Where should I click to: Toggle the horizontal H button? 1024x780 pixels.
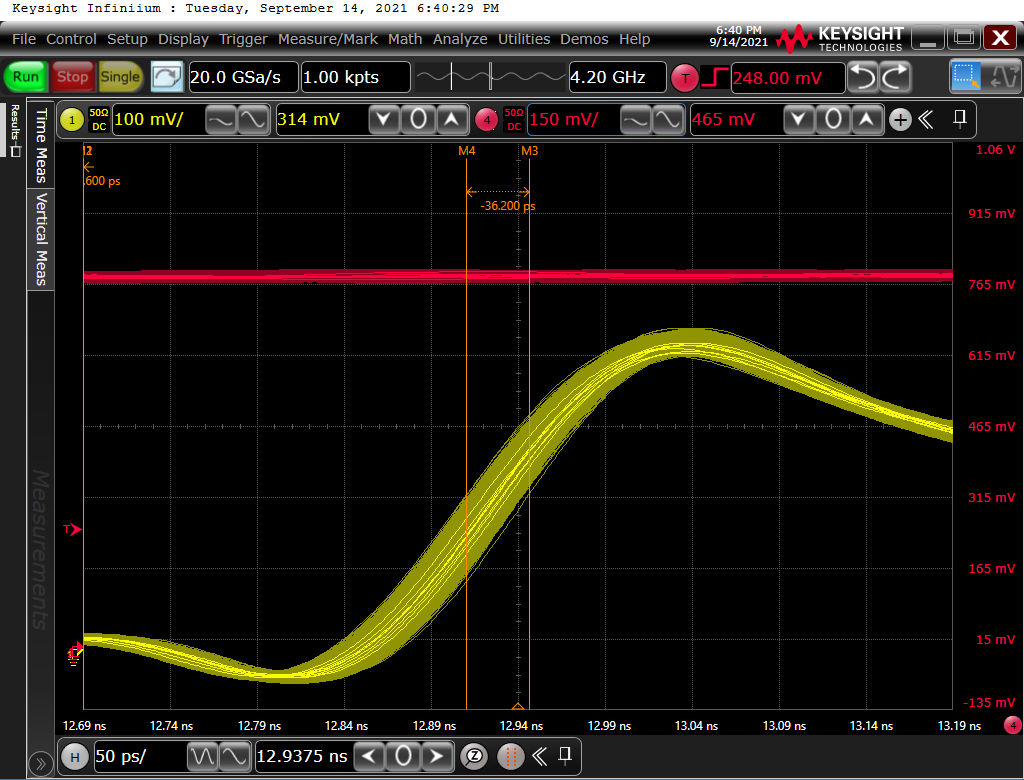click(x=74, y=756)
